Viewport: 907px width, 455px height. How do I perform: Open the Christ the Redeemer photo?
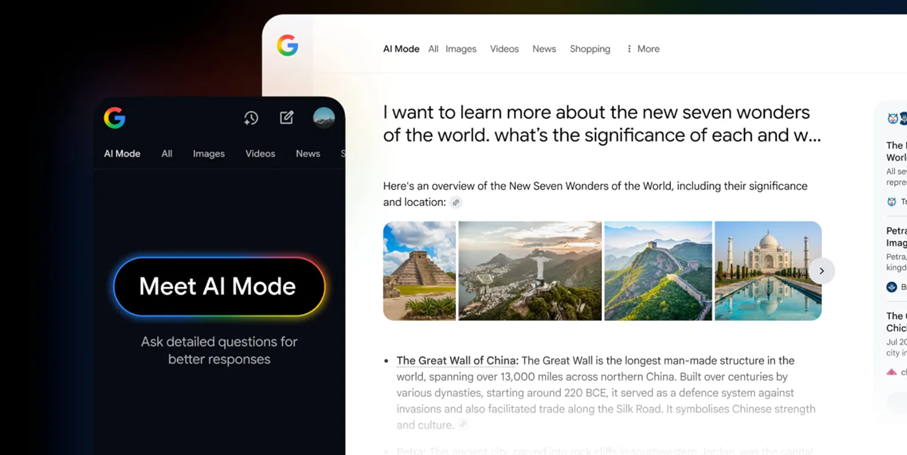pyautogui.click(x=530, y=271)
